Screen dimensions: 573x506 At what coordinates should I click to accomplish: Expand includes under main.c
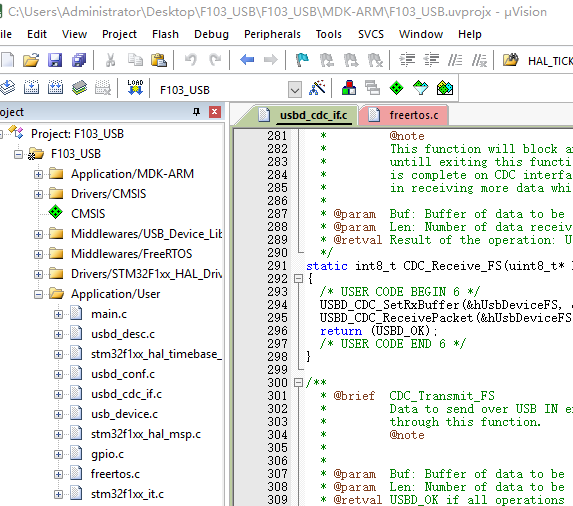click(58, 315)
